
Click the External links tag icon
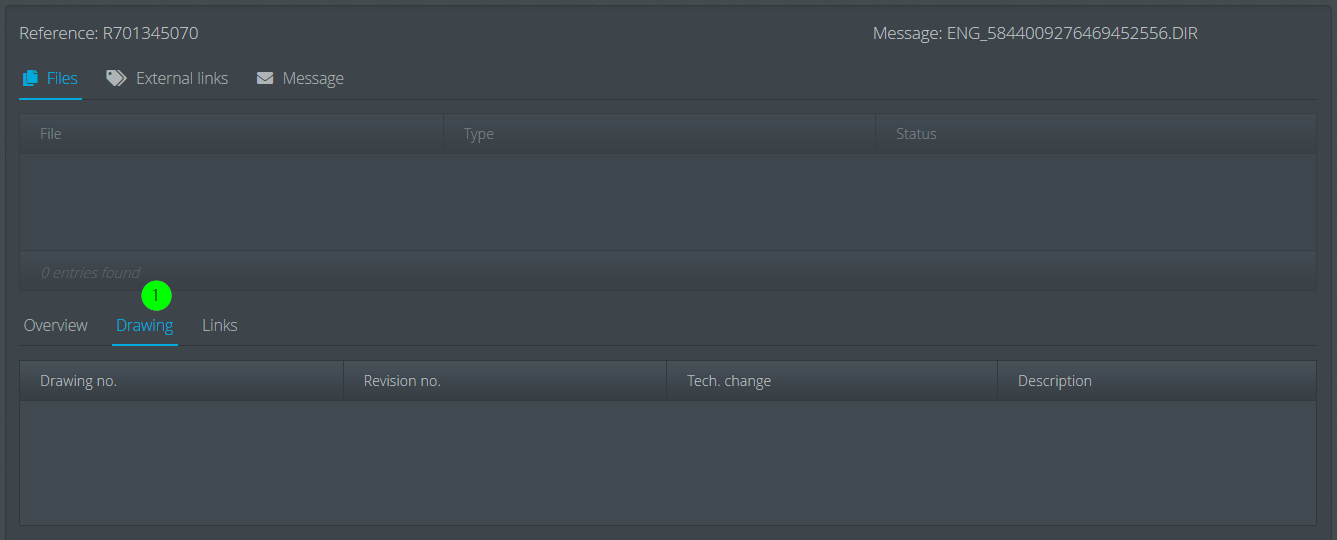coord(116,78)
